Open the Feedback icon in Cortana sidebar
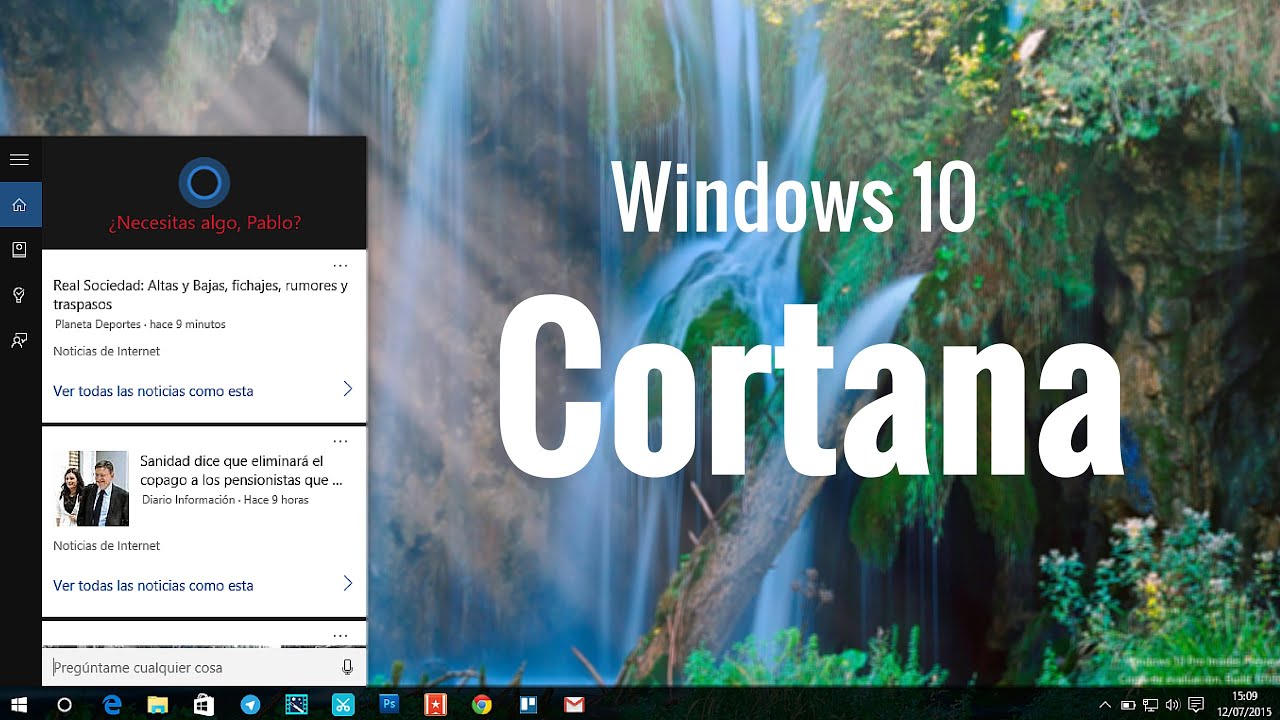The height and width of the screenshot is (720, 1280). click(19, 340)
